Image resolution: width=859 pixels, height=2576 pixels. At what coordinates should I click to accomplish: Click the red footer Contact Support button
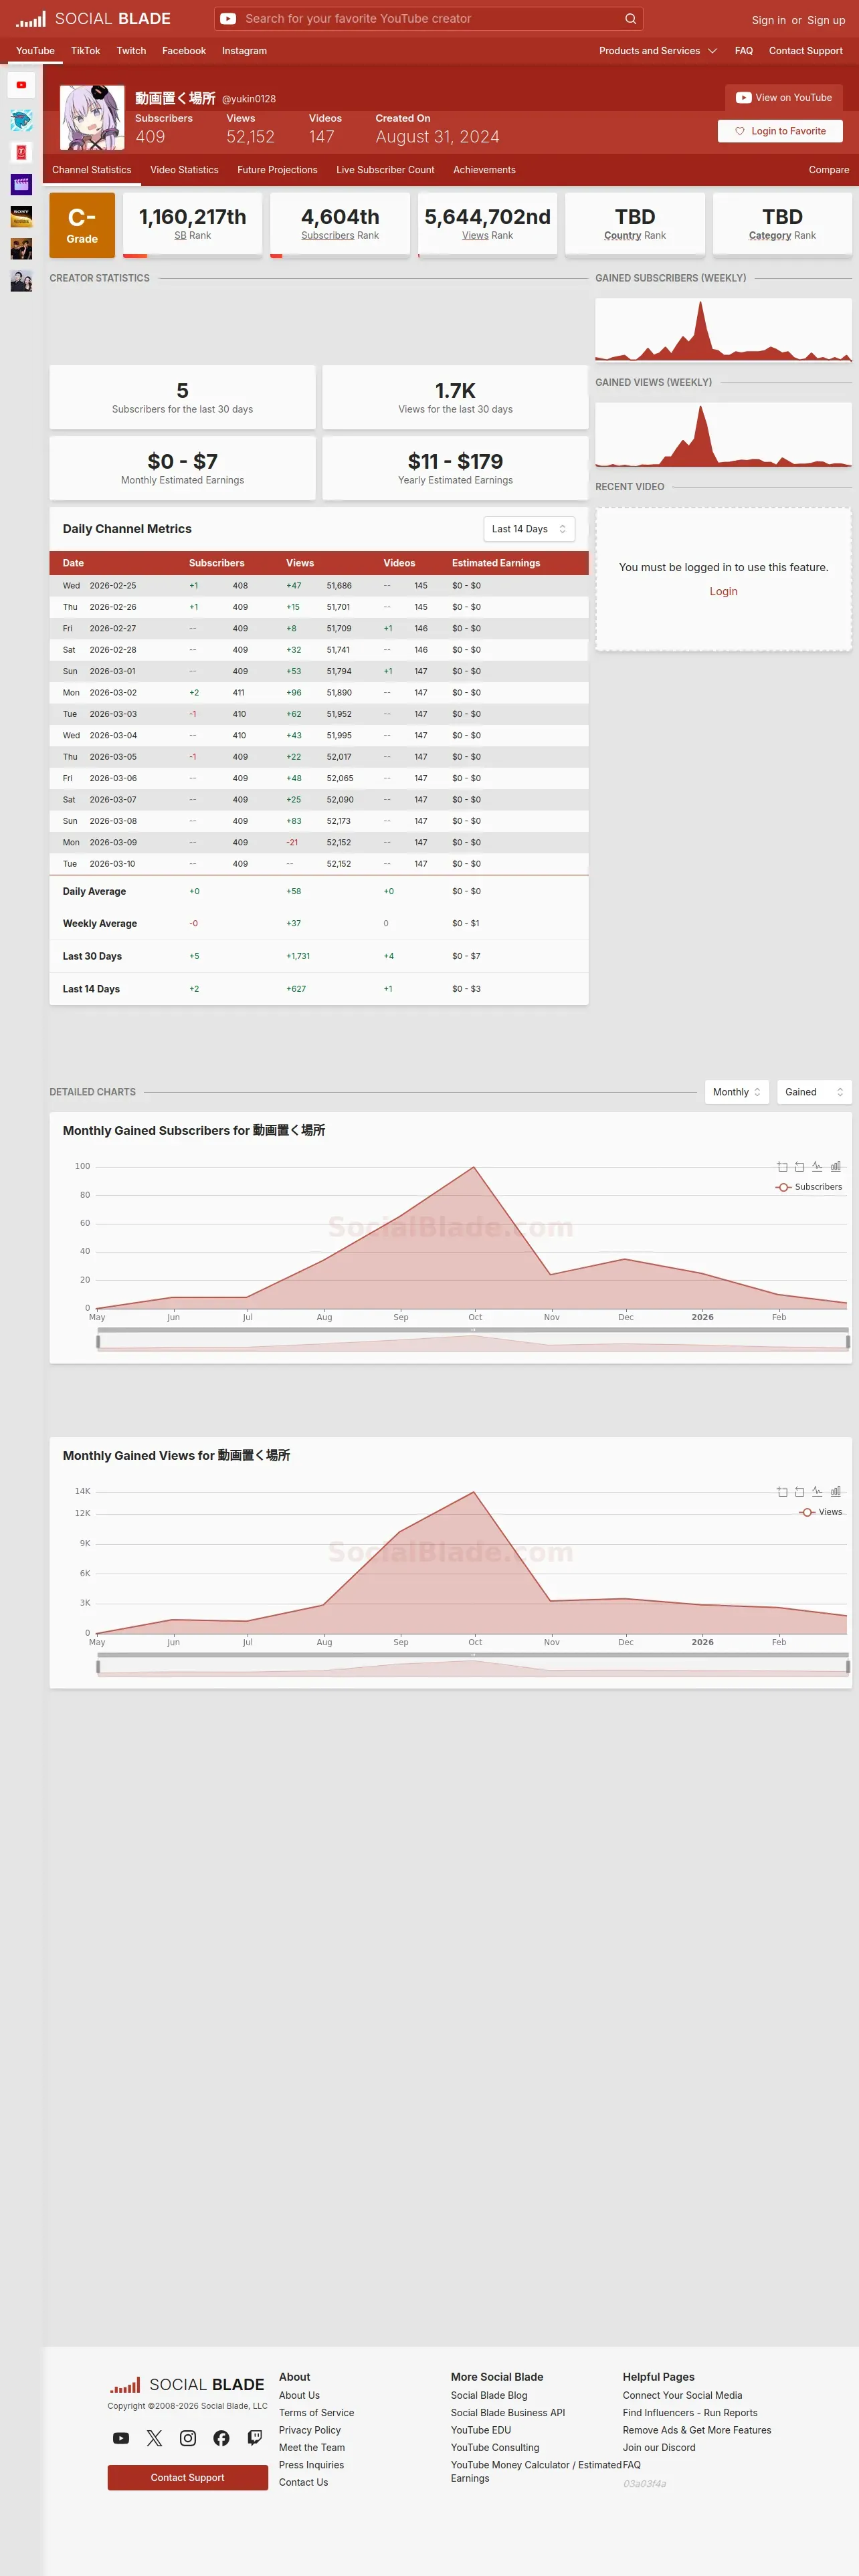pos(188,2478)
